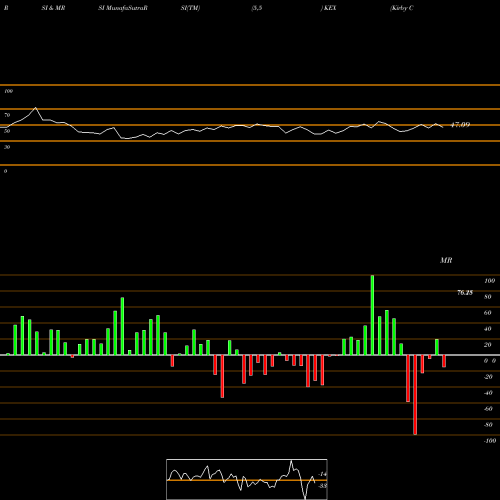Click the MR reading starting with 76
Viewport: 500px width, 500px height.
[x=465, y=293]
